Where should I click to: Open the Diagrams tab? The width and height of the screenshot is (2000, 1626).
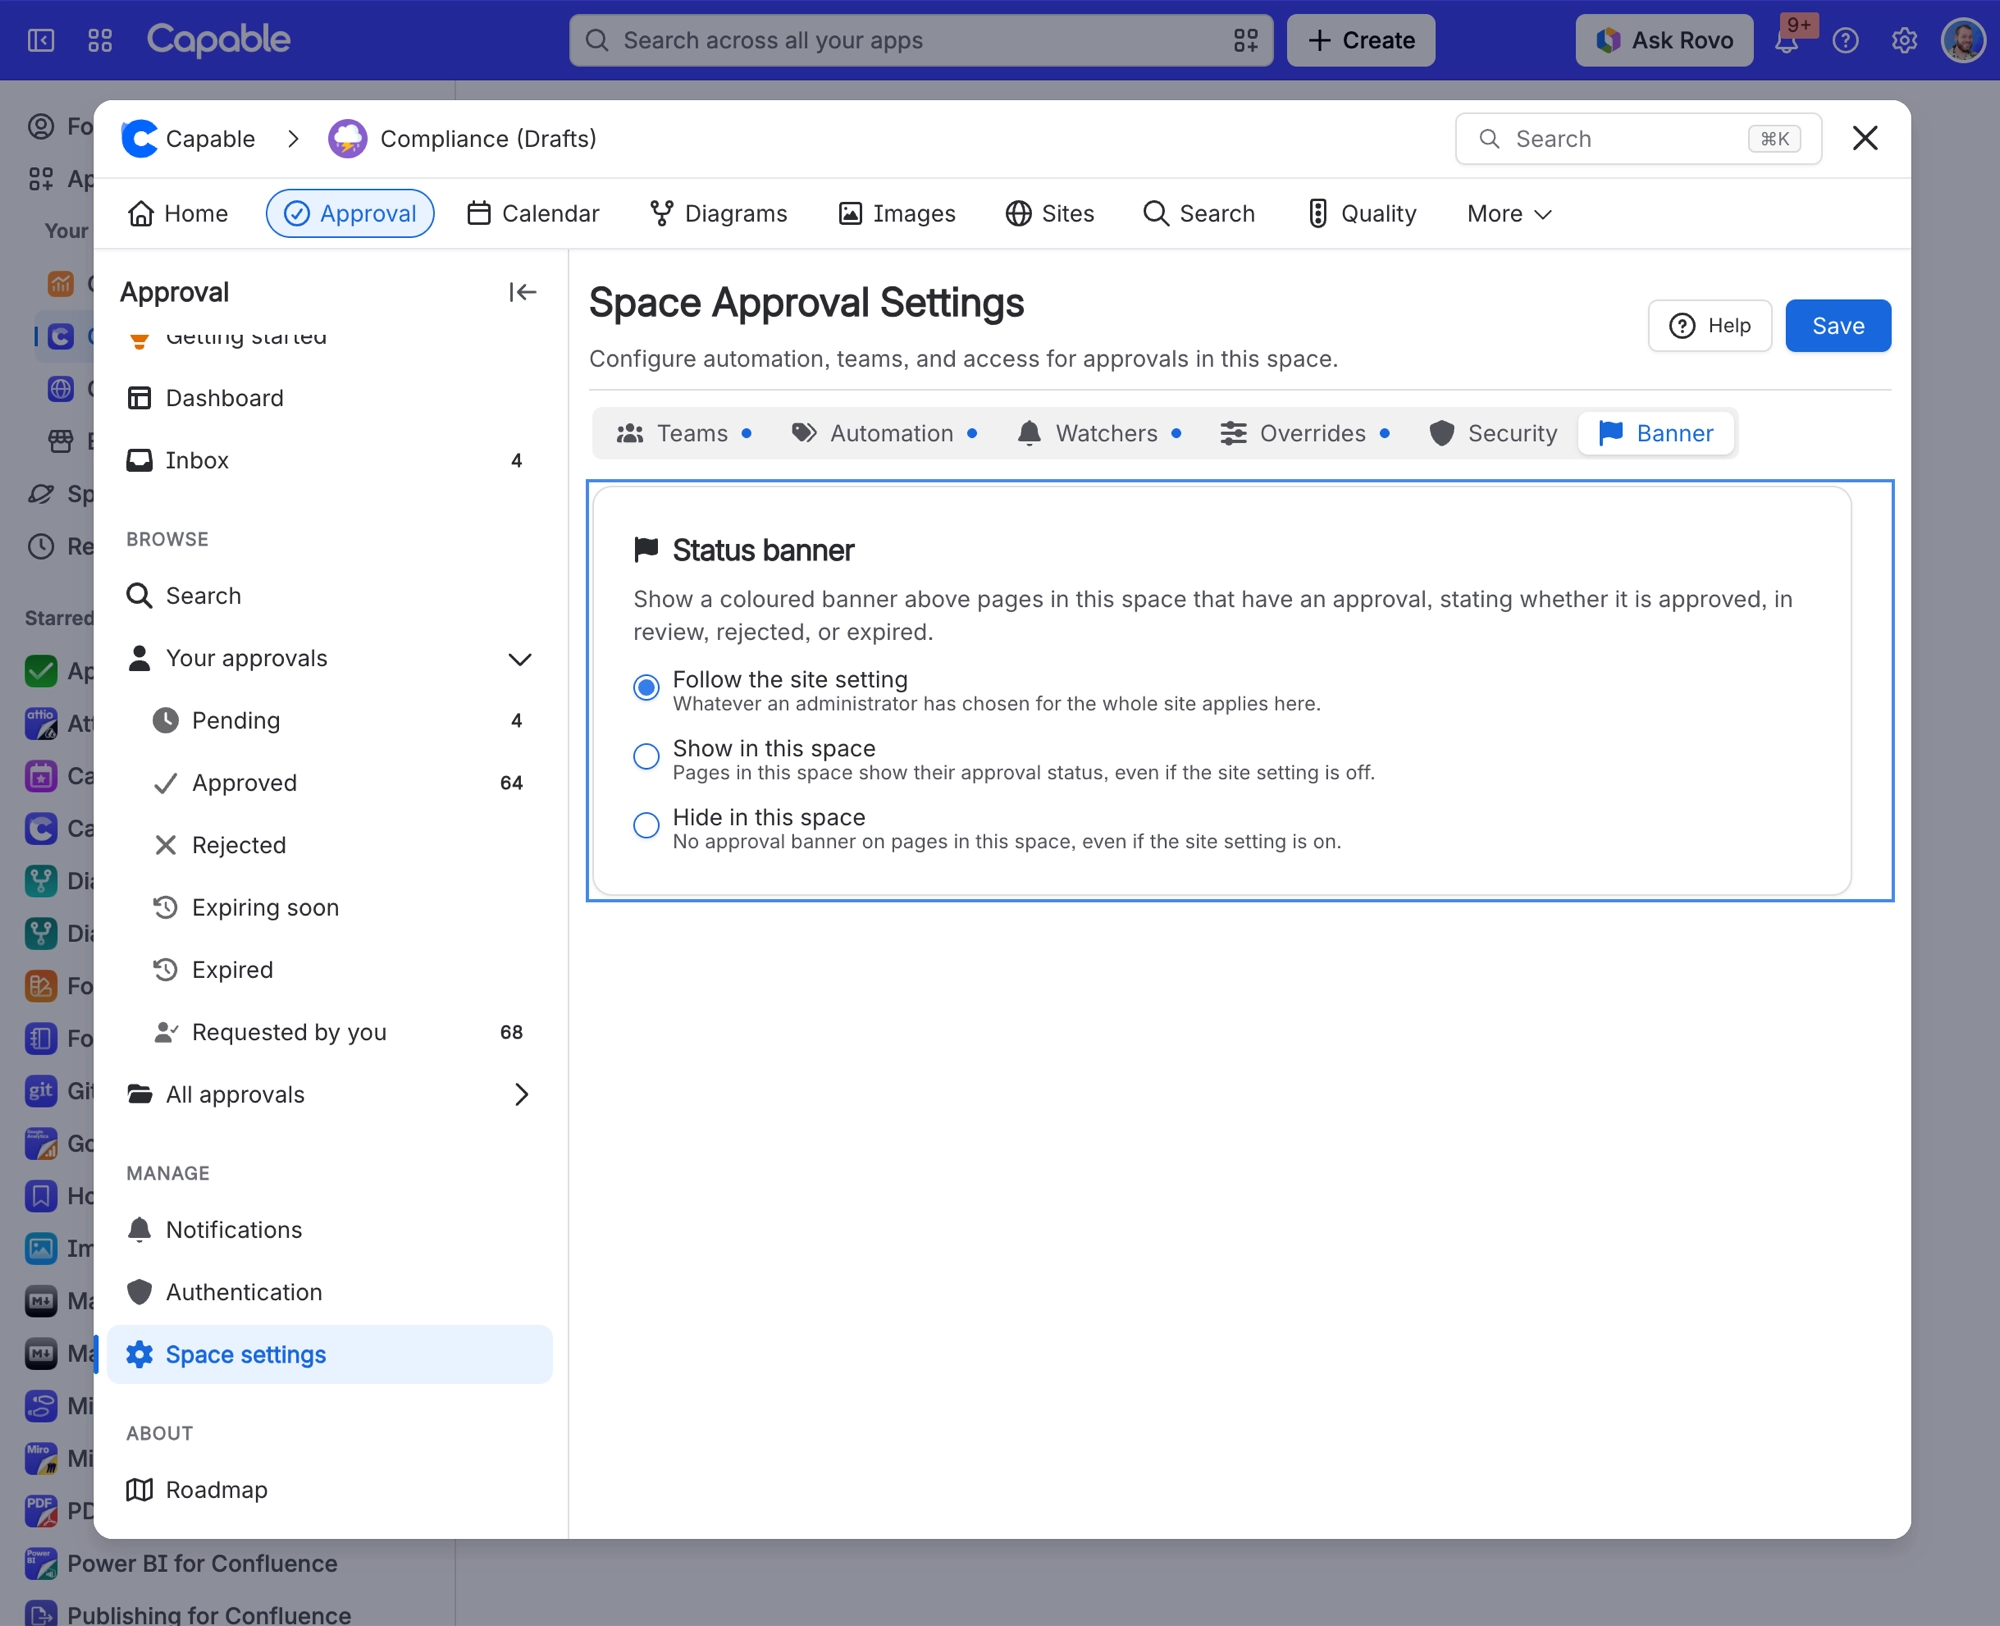point(719,214)
